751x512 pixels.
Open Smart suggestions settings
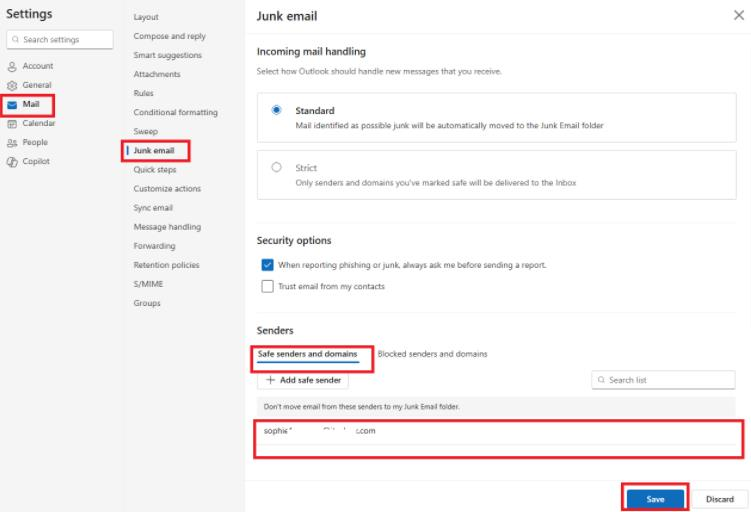coord(168,55)
